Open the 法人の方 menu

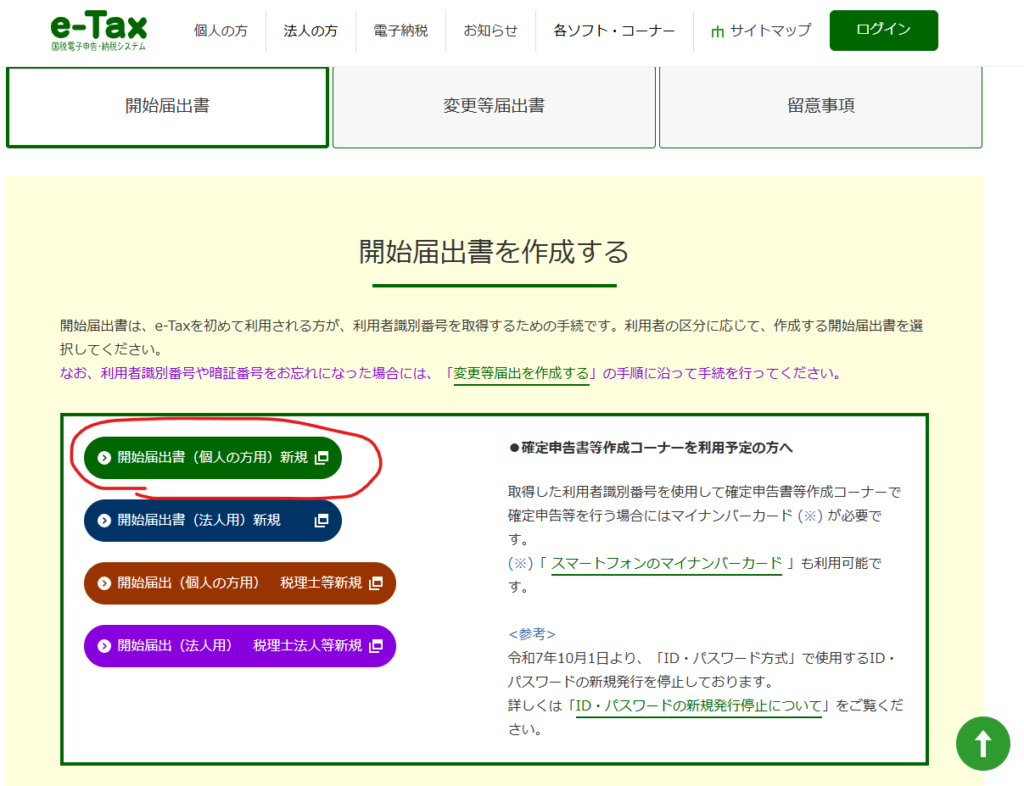pos(310,31)
